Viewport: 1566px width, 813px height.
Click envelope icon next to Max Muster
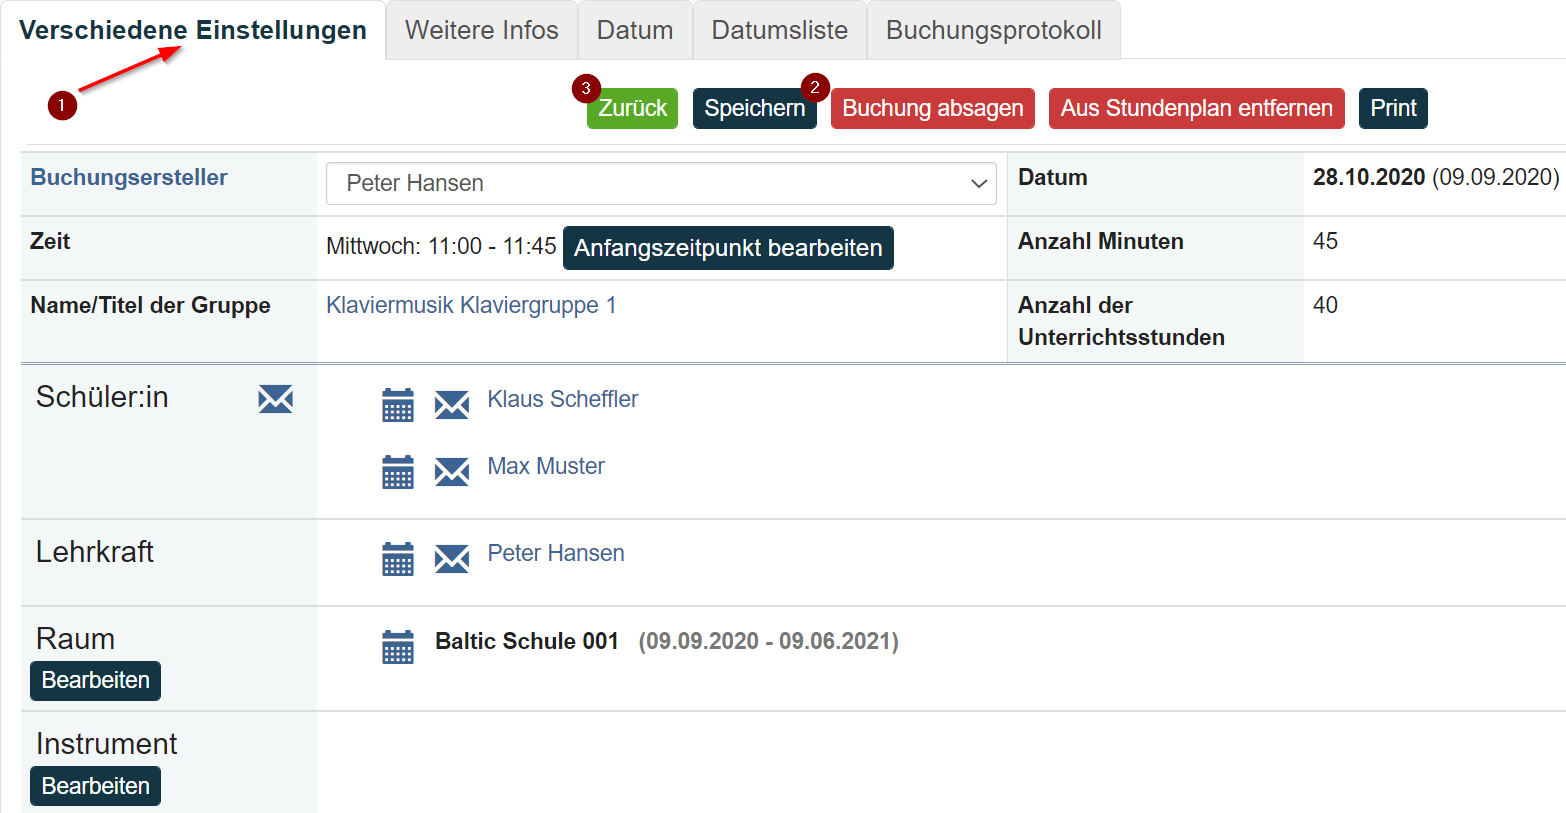452,472
